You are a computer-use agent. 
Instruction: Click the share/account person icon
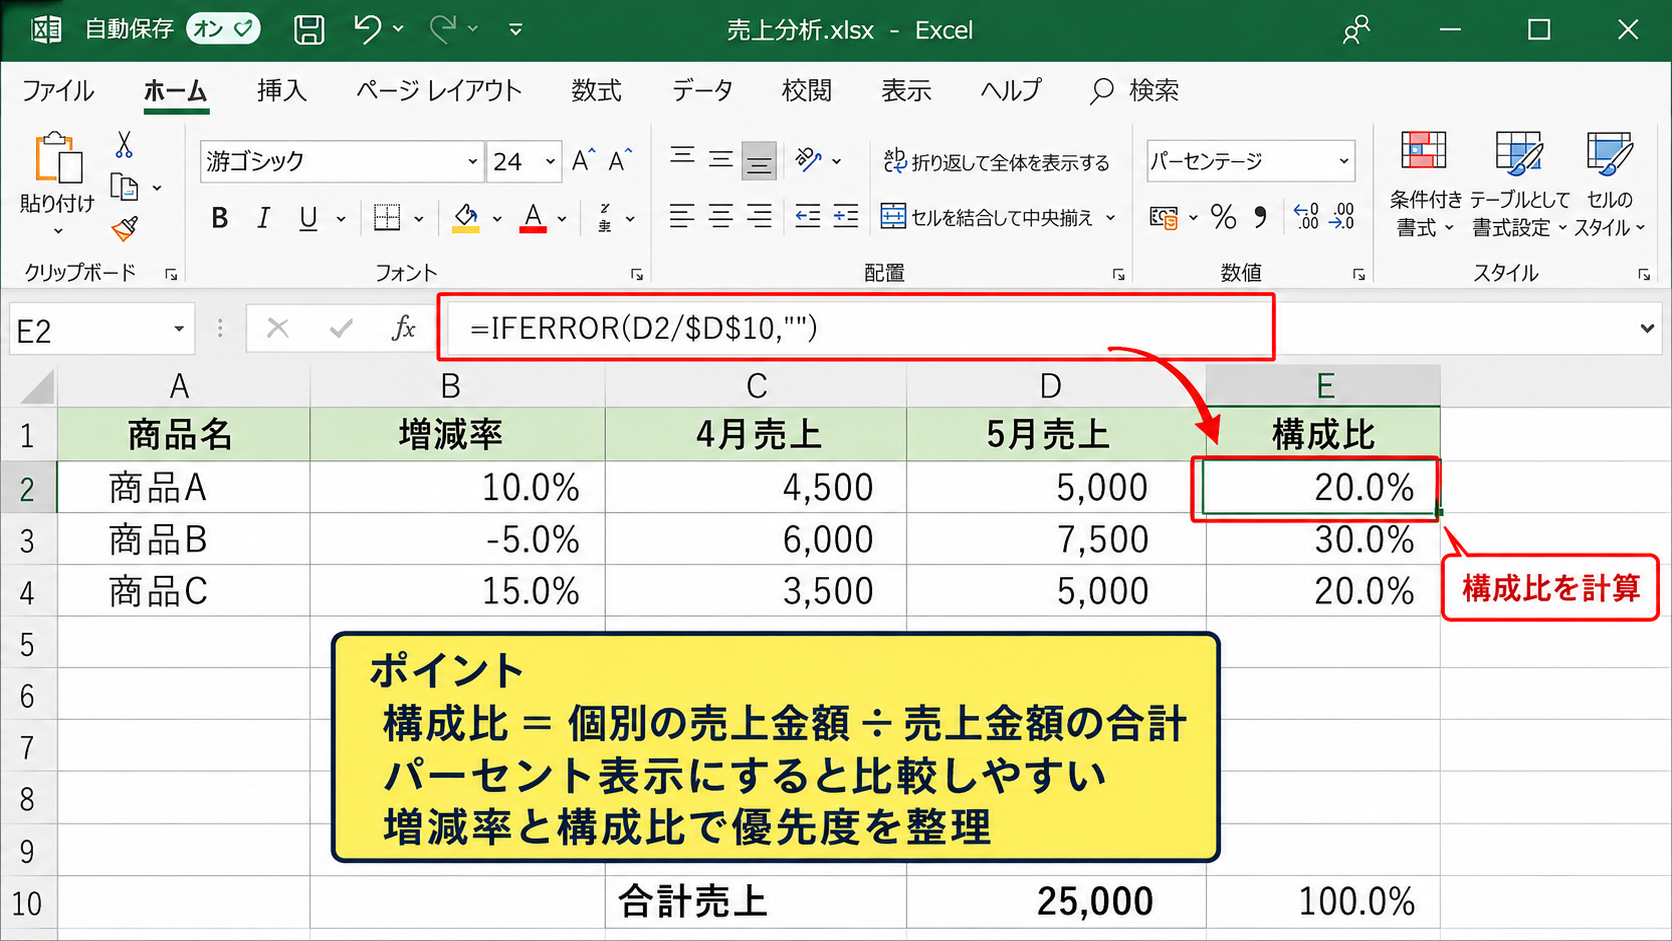pos(1356,30)
